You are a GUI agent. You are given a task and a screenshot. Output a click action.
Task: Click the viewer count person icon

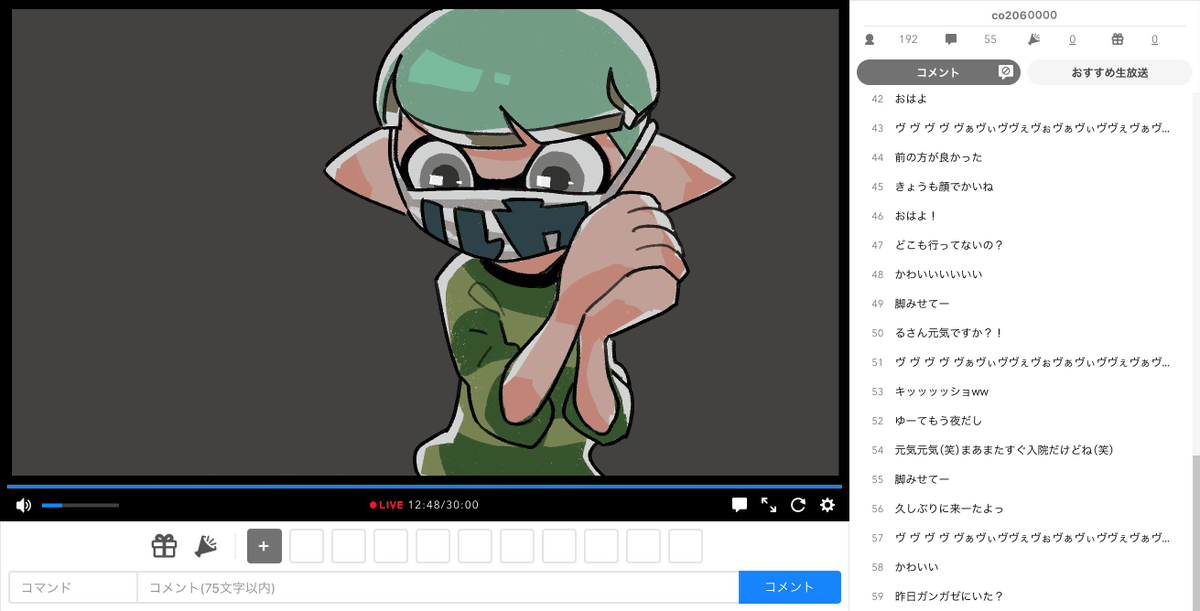click(869, 39)
